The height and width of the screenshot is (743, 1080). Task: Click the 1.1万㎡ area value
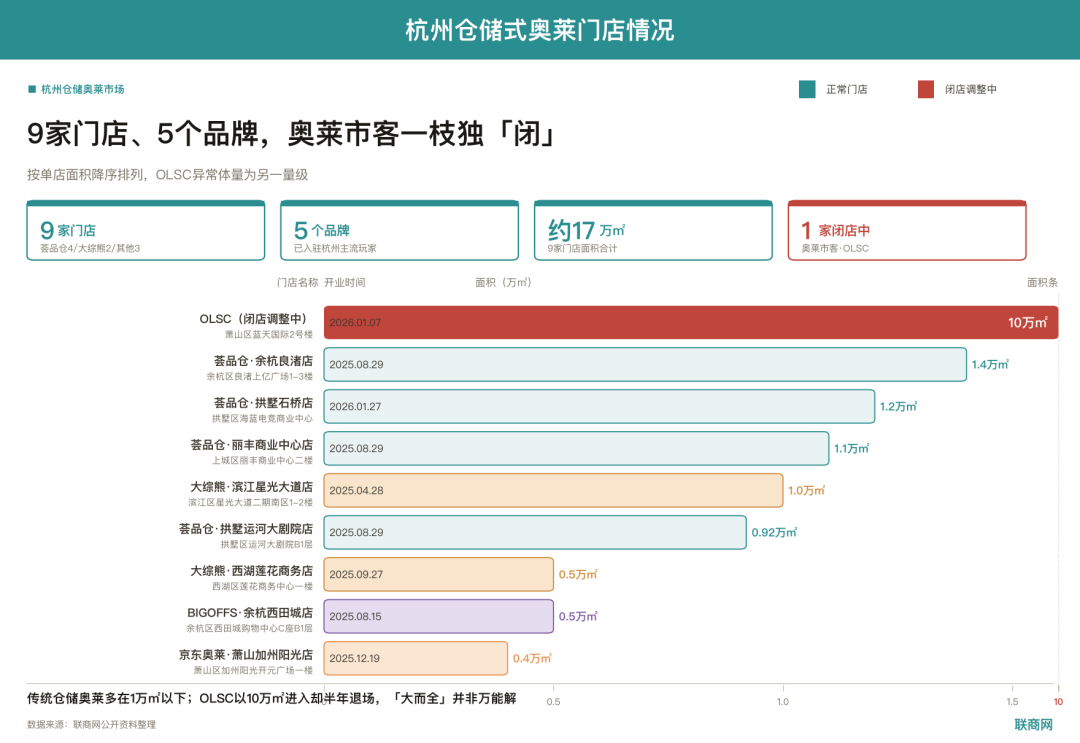point(851,448)
